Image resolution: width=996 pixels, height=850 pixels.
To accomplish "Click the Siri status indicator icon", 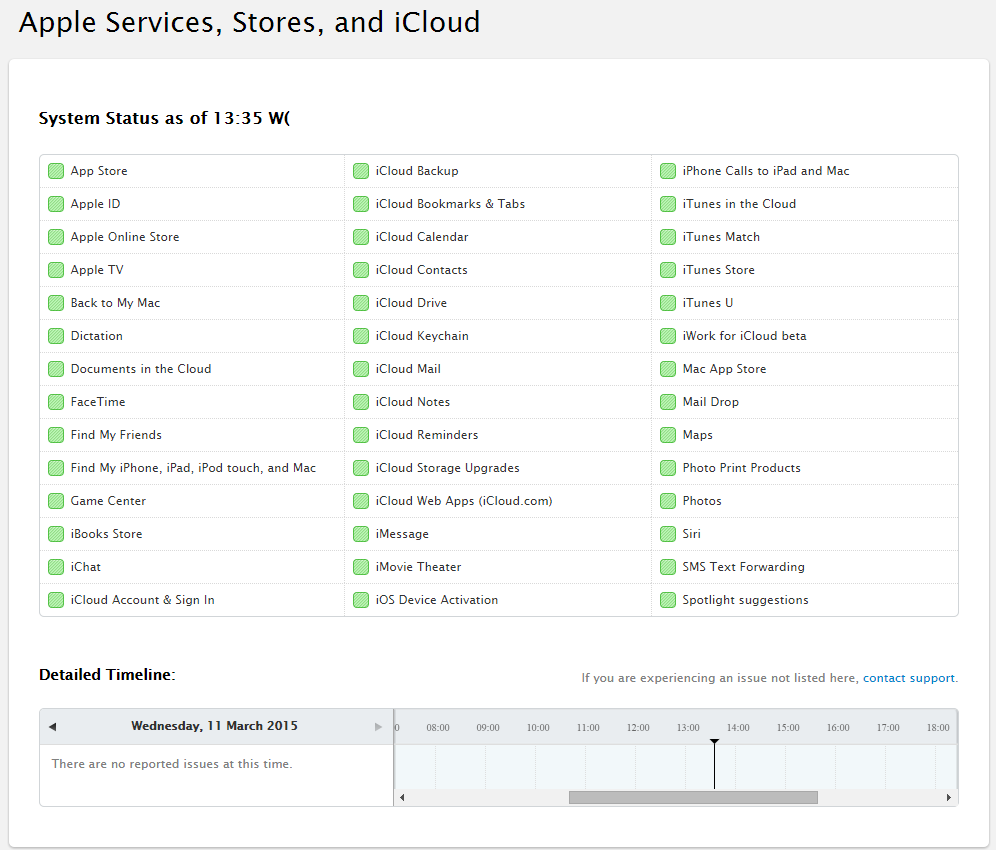I will point(668,534).
